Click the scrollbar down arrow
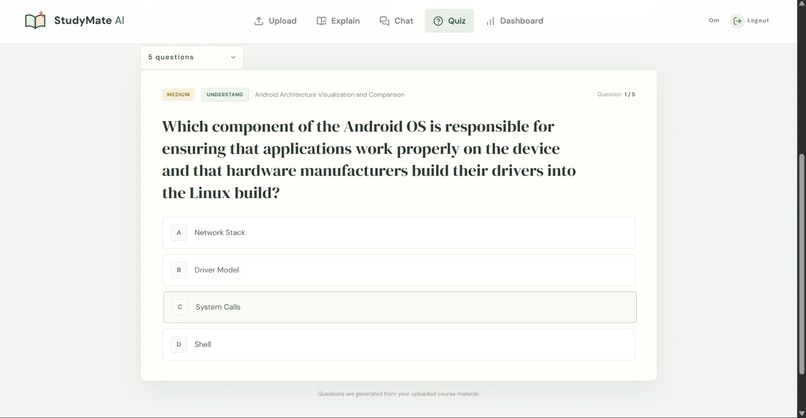This screenshot has width=806, height=418. click(801, 413)
